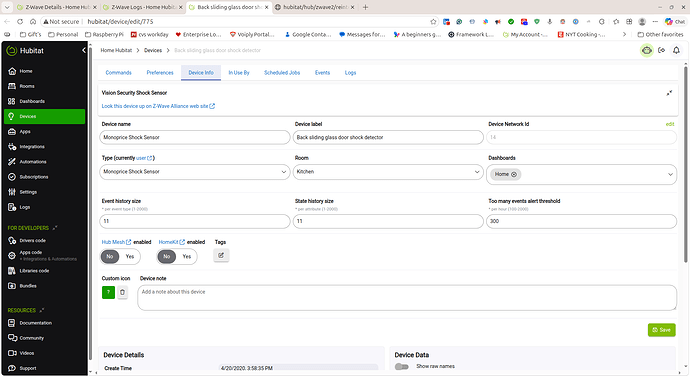The width and height of the screenshot is (690, 376).
Task: Switch to the Device Info tab
Action: point(201,73)
